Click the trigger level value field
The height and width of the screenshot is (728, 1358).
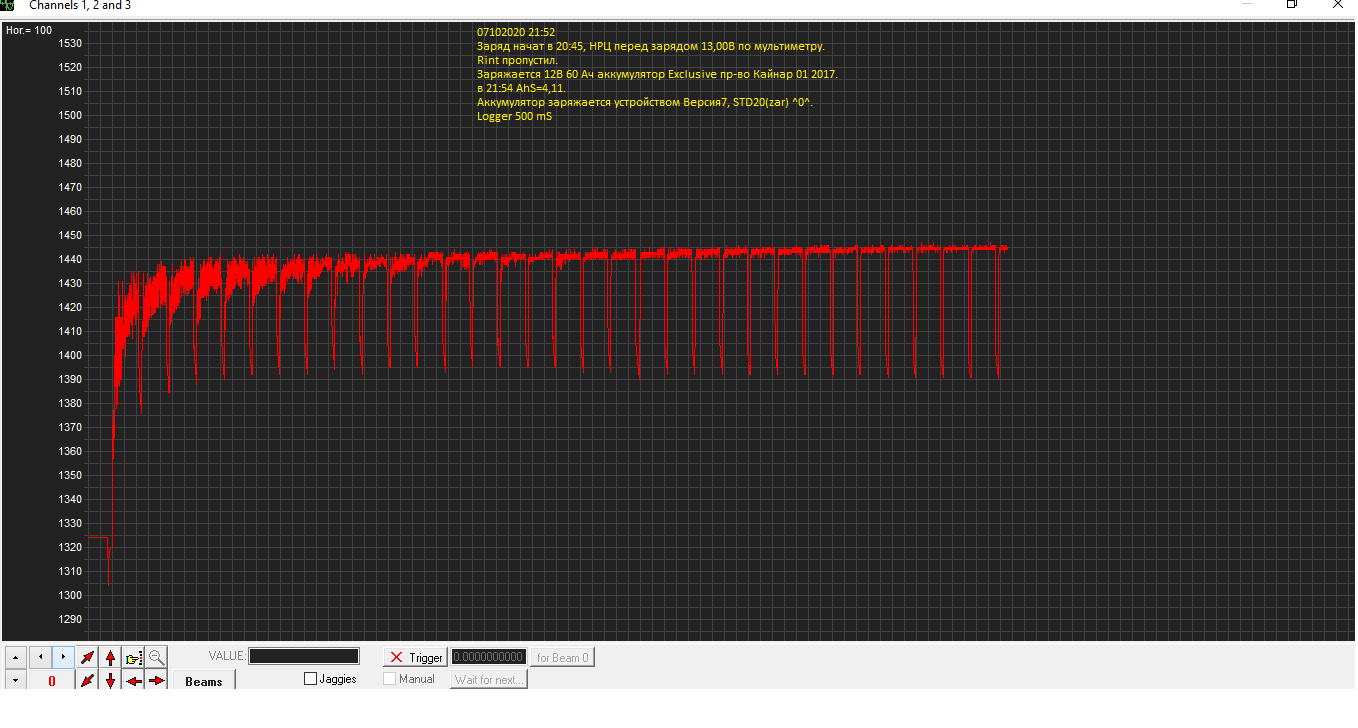[x=488, y=657]
